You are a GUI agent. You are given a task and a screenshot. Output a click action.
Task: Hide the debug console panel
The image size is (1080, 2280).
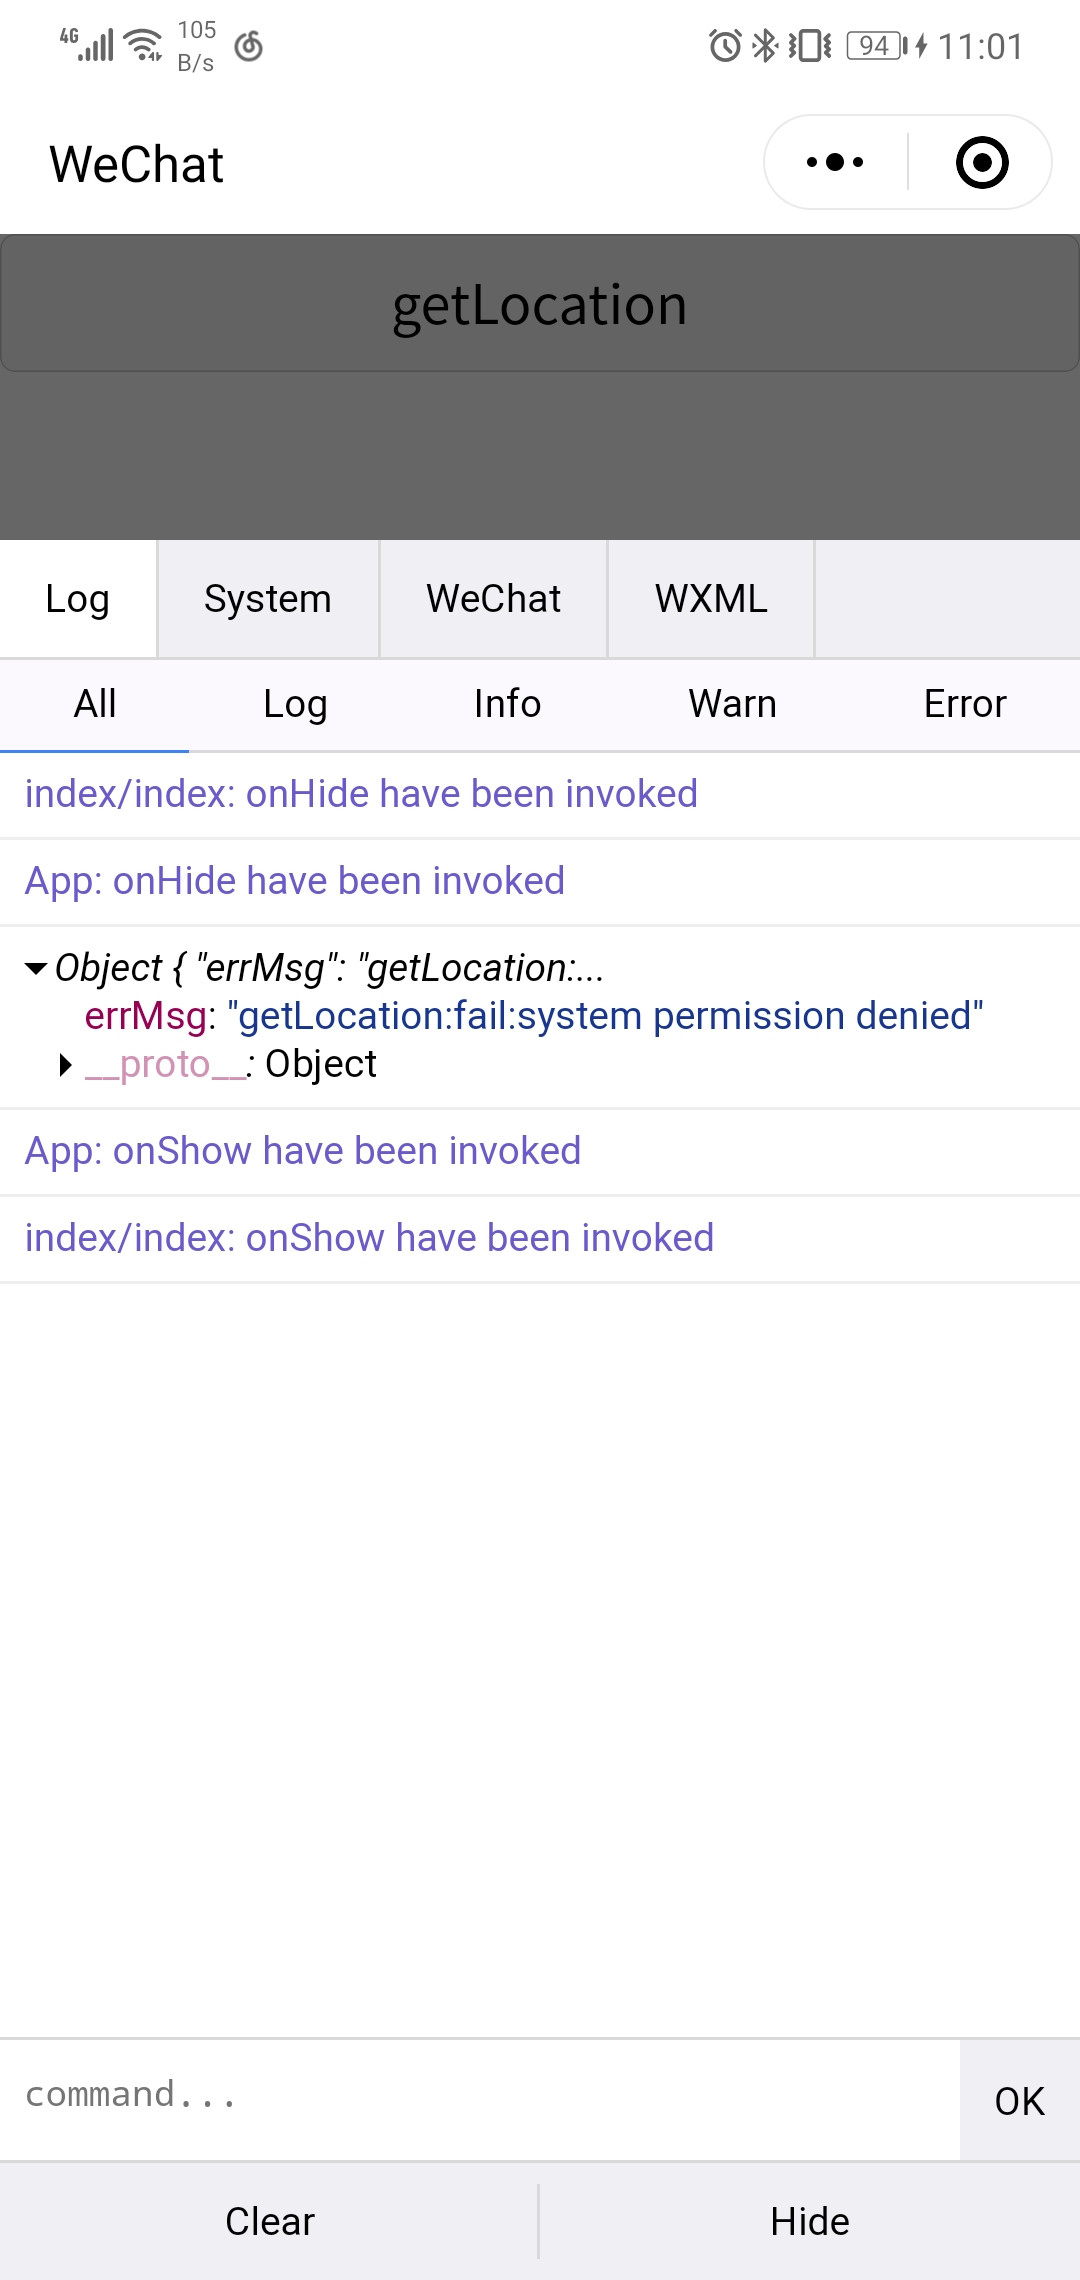point(809,2221)
